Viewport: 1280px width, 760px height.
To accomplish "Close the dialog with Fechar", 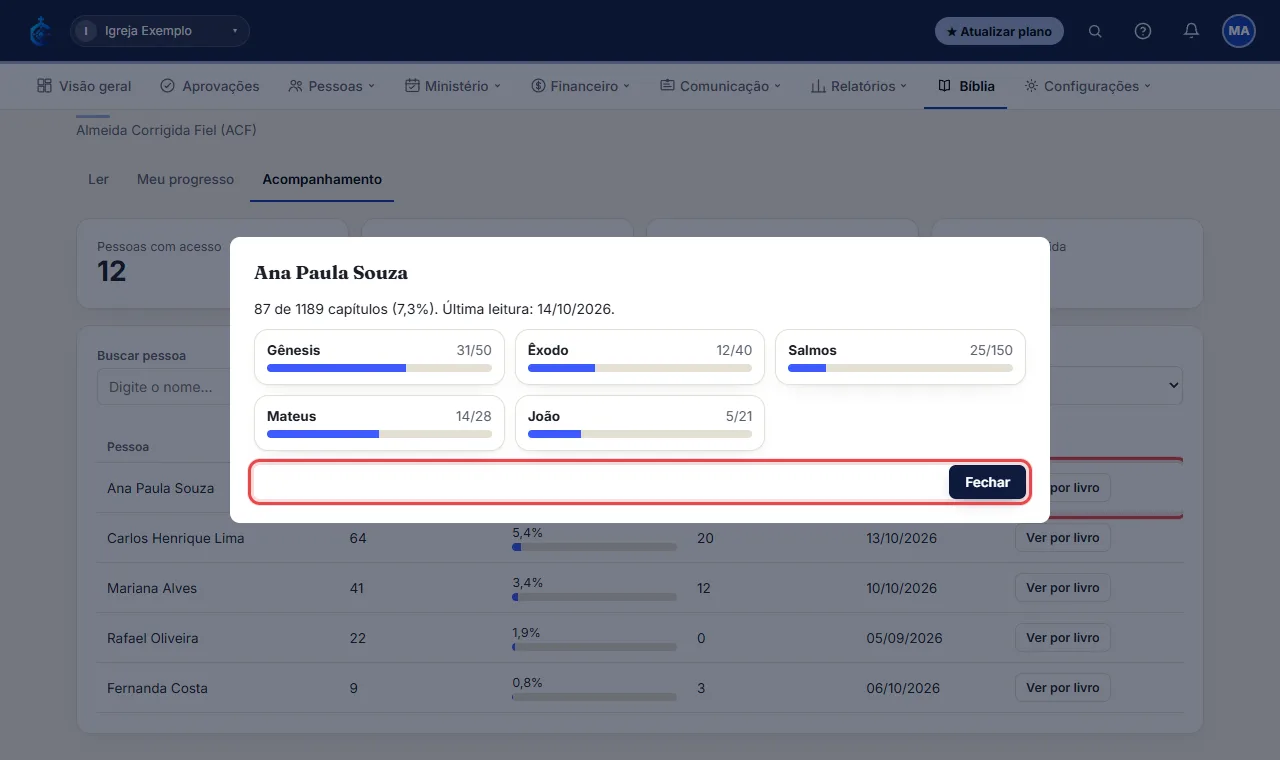I will click(x=987, y=482).
